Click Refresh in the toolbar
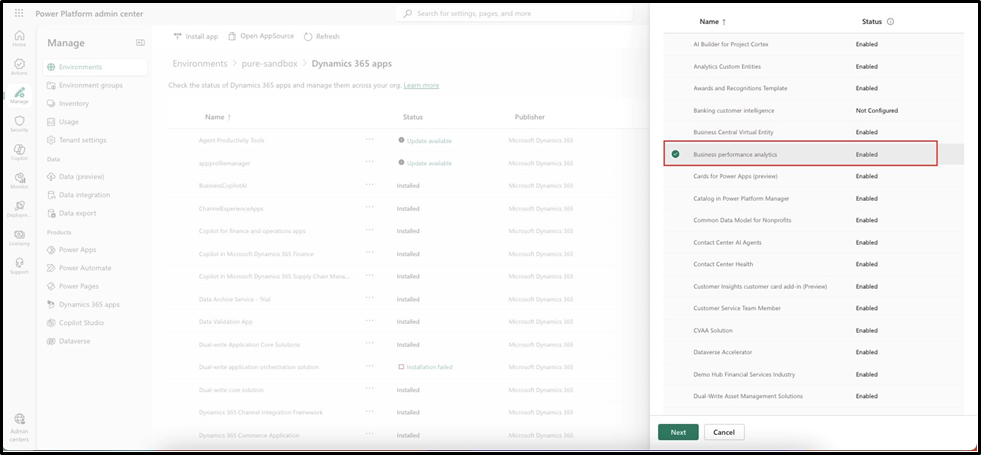The height and width of the screenshot is (455, 981). point(322,36)
